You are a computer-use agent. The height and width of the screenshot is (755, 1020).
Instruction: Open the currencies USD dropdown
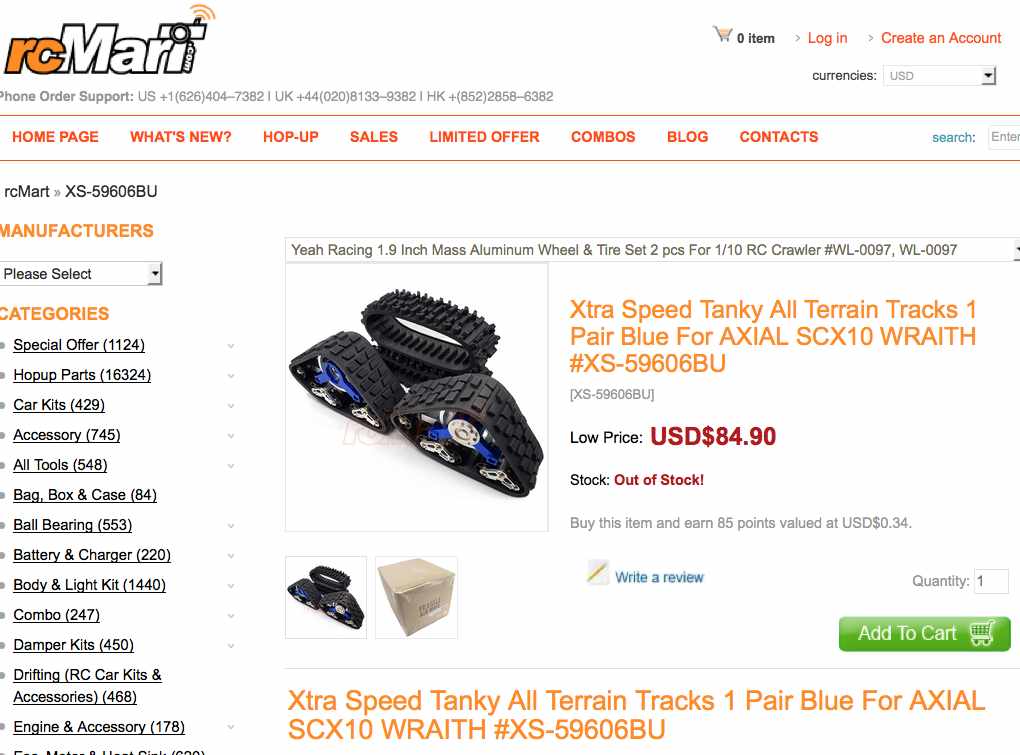939,75
